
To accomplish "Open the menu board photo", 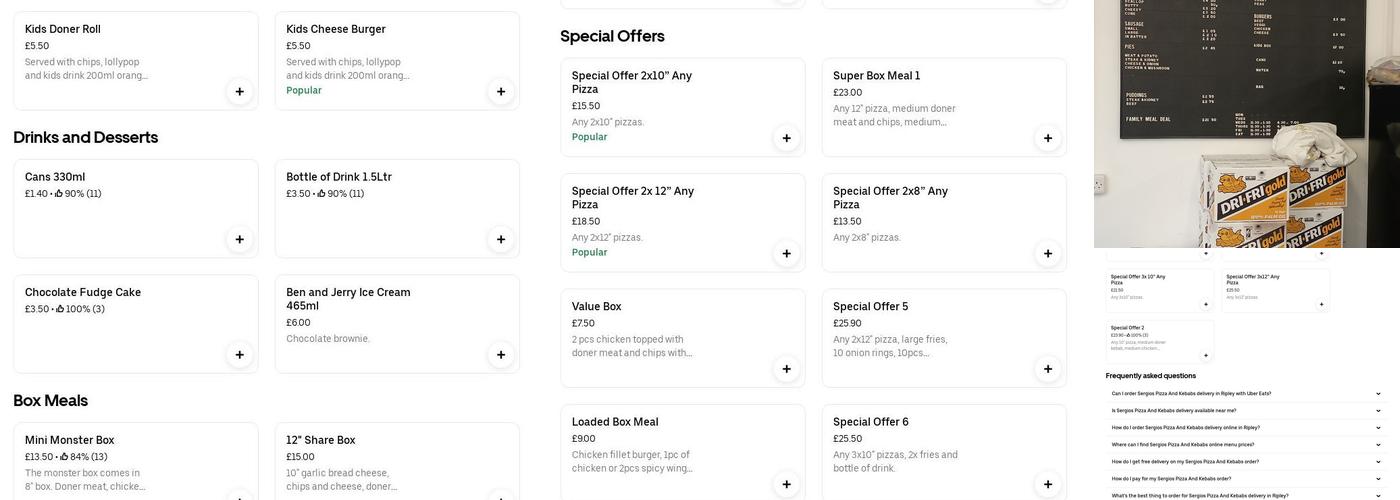I will [1246, 123].
